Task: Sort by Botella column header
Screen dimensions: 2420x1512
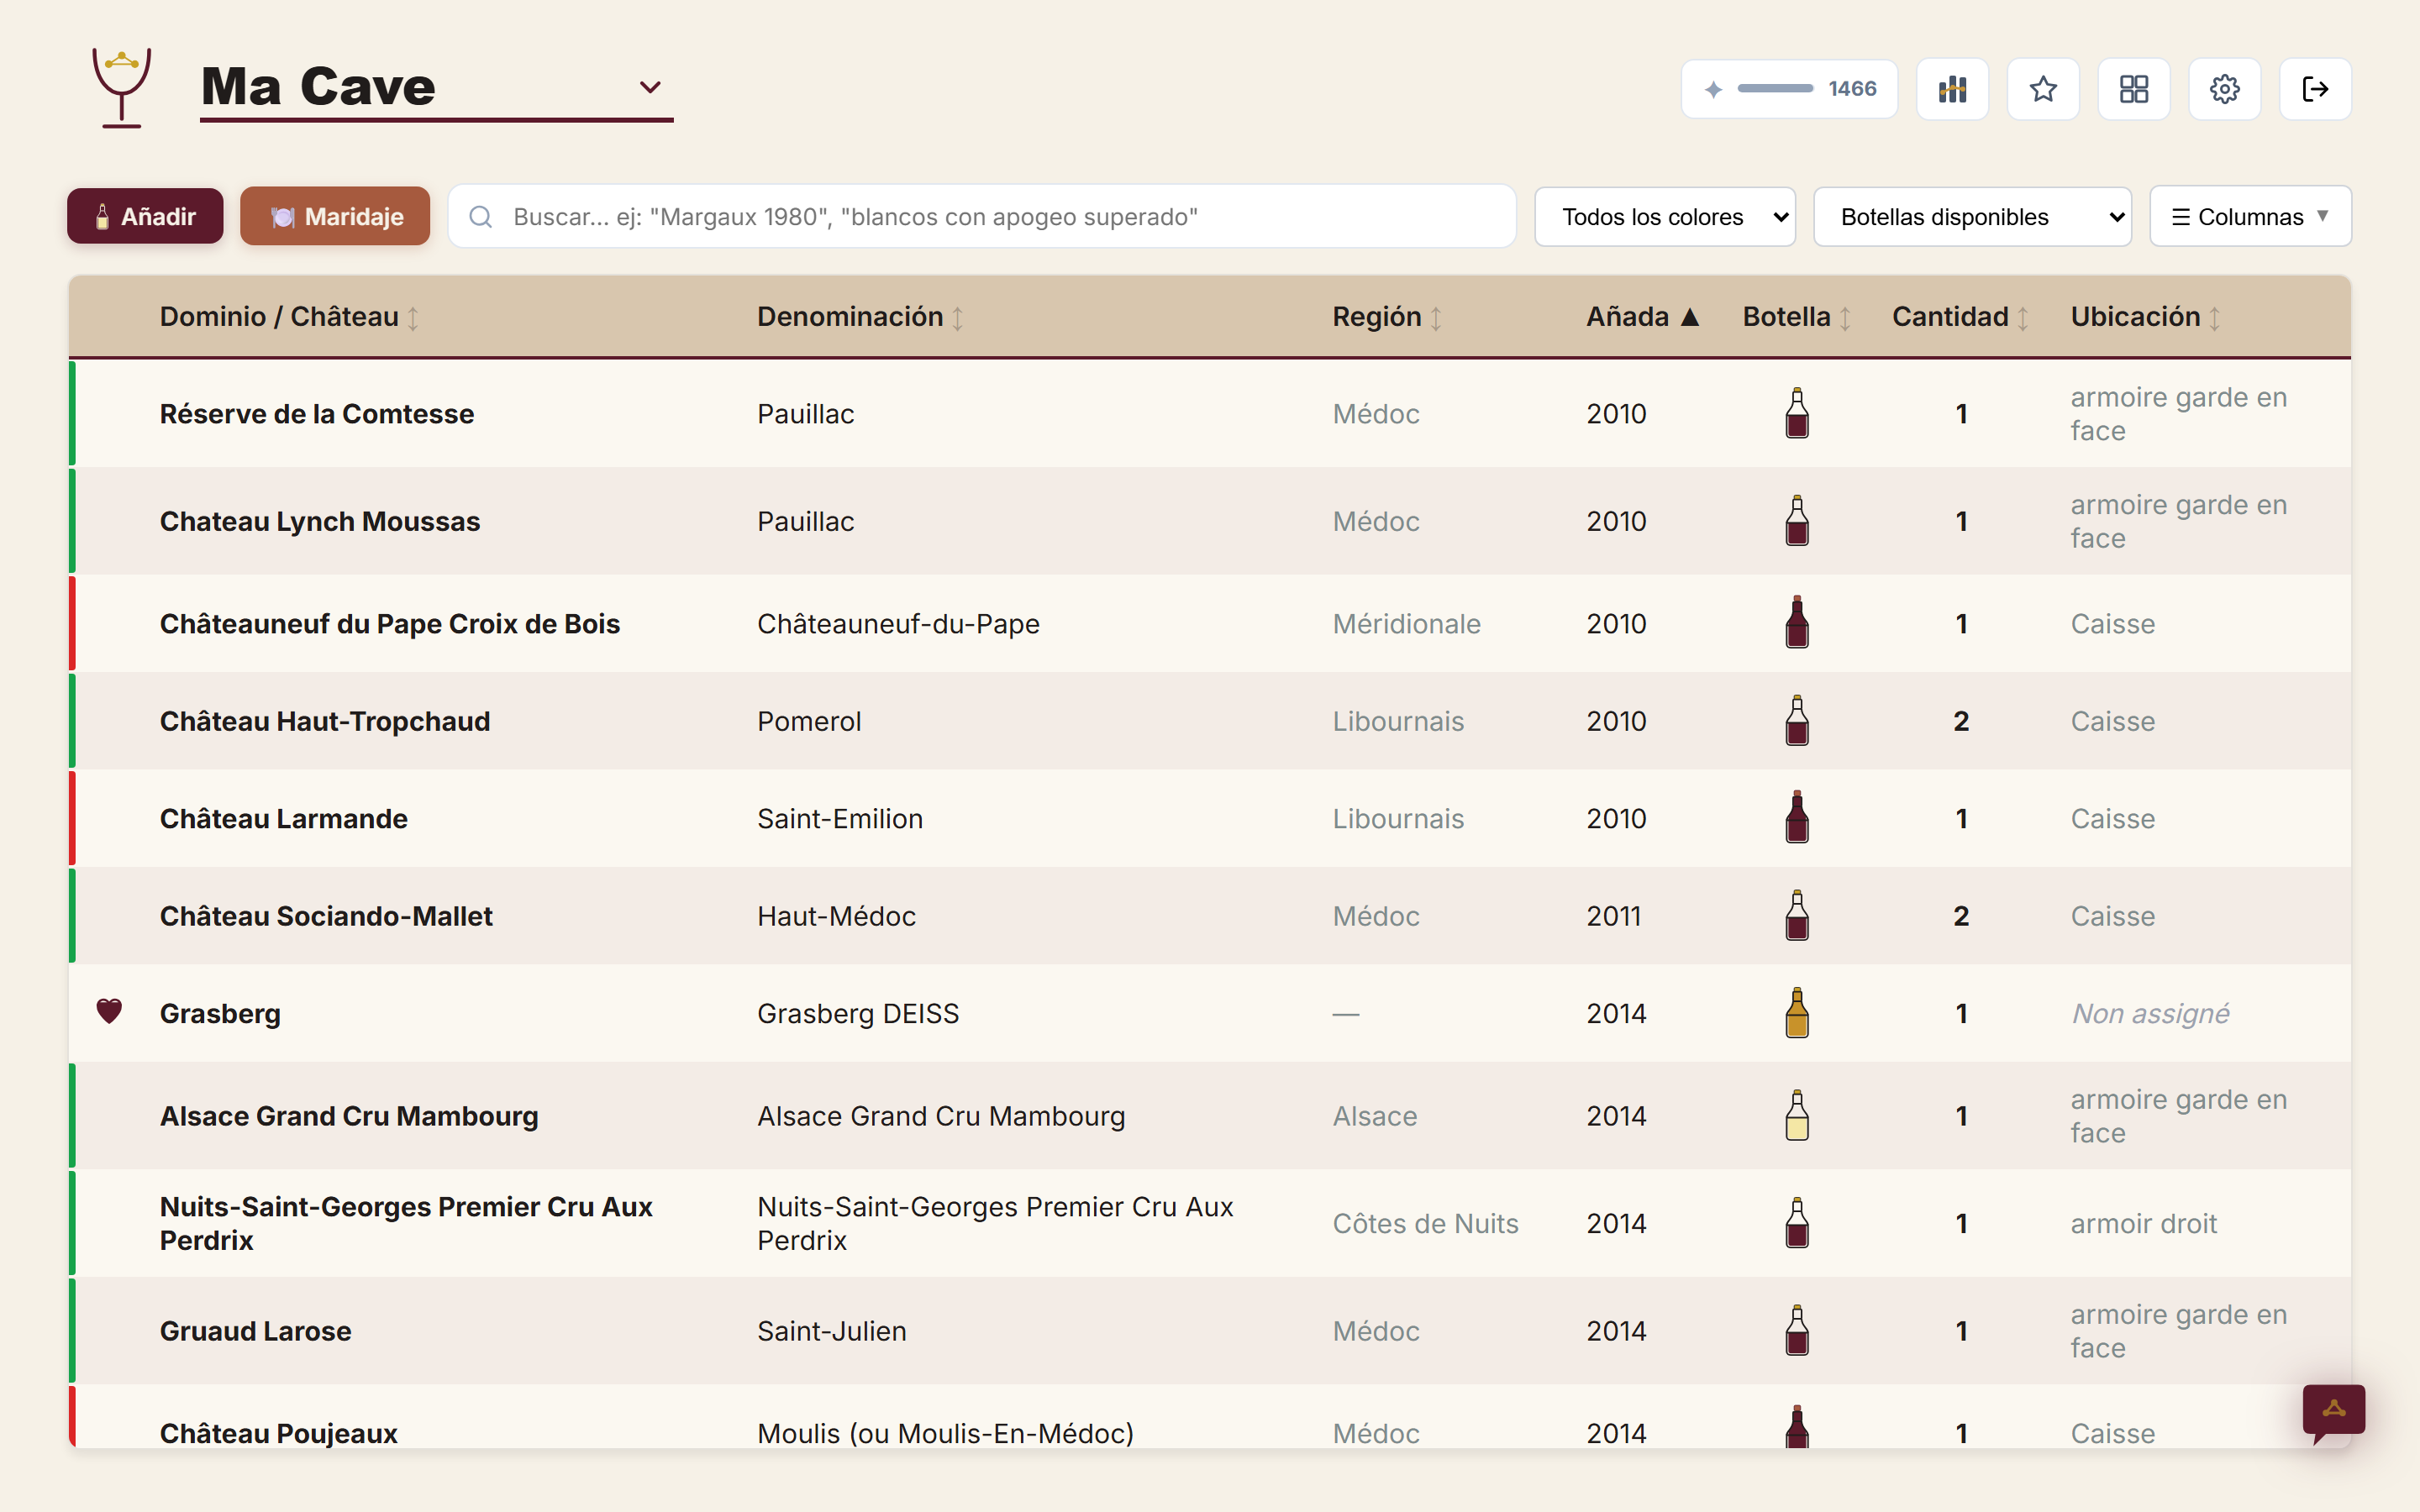Action: 1797,317
